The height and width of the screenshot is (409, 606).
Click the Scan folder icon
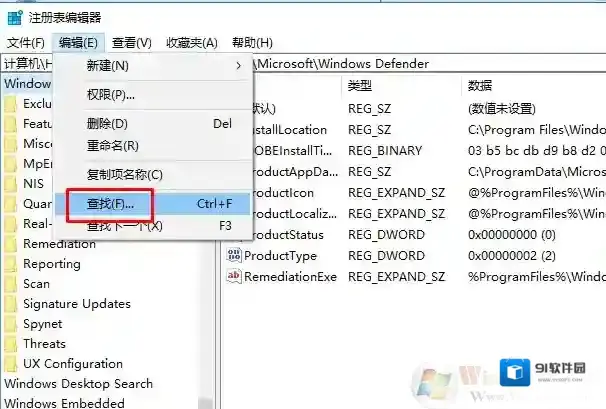tap(11, 284)
